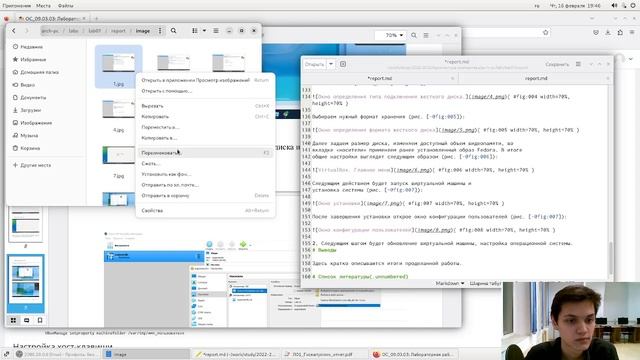Select the 1.jpg thumbnail
The height and width of the screenshot is (360, 640).
tap(118, 66)
